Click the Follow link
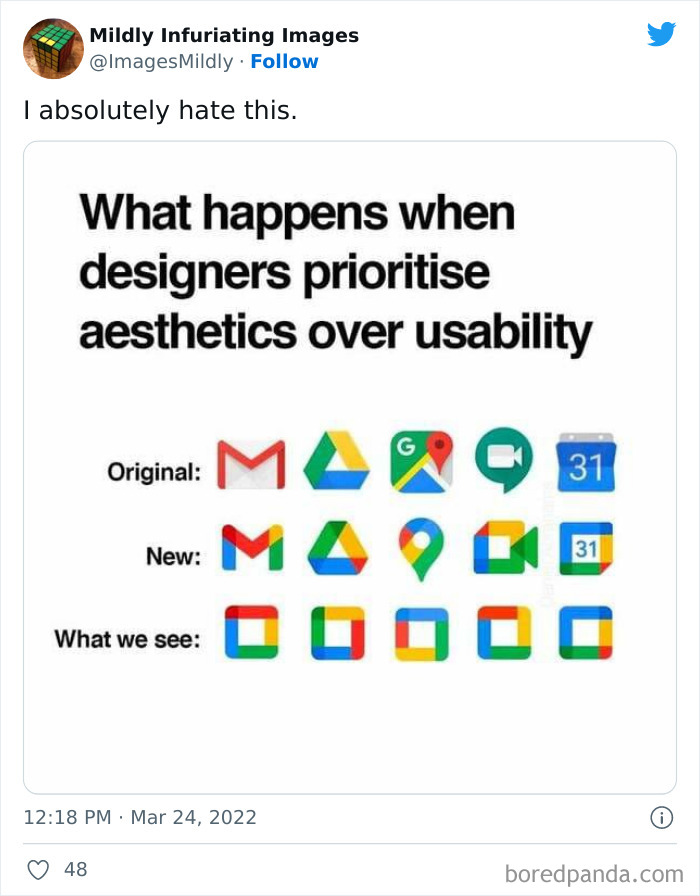This screenshot has width=700, height=896. coord(284,62)
